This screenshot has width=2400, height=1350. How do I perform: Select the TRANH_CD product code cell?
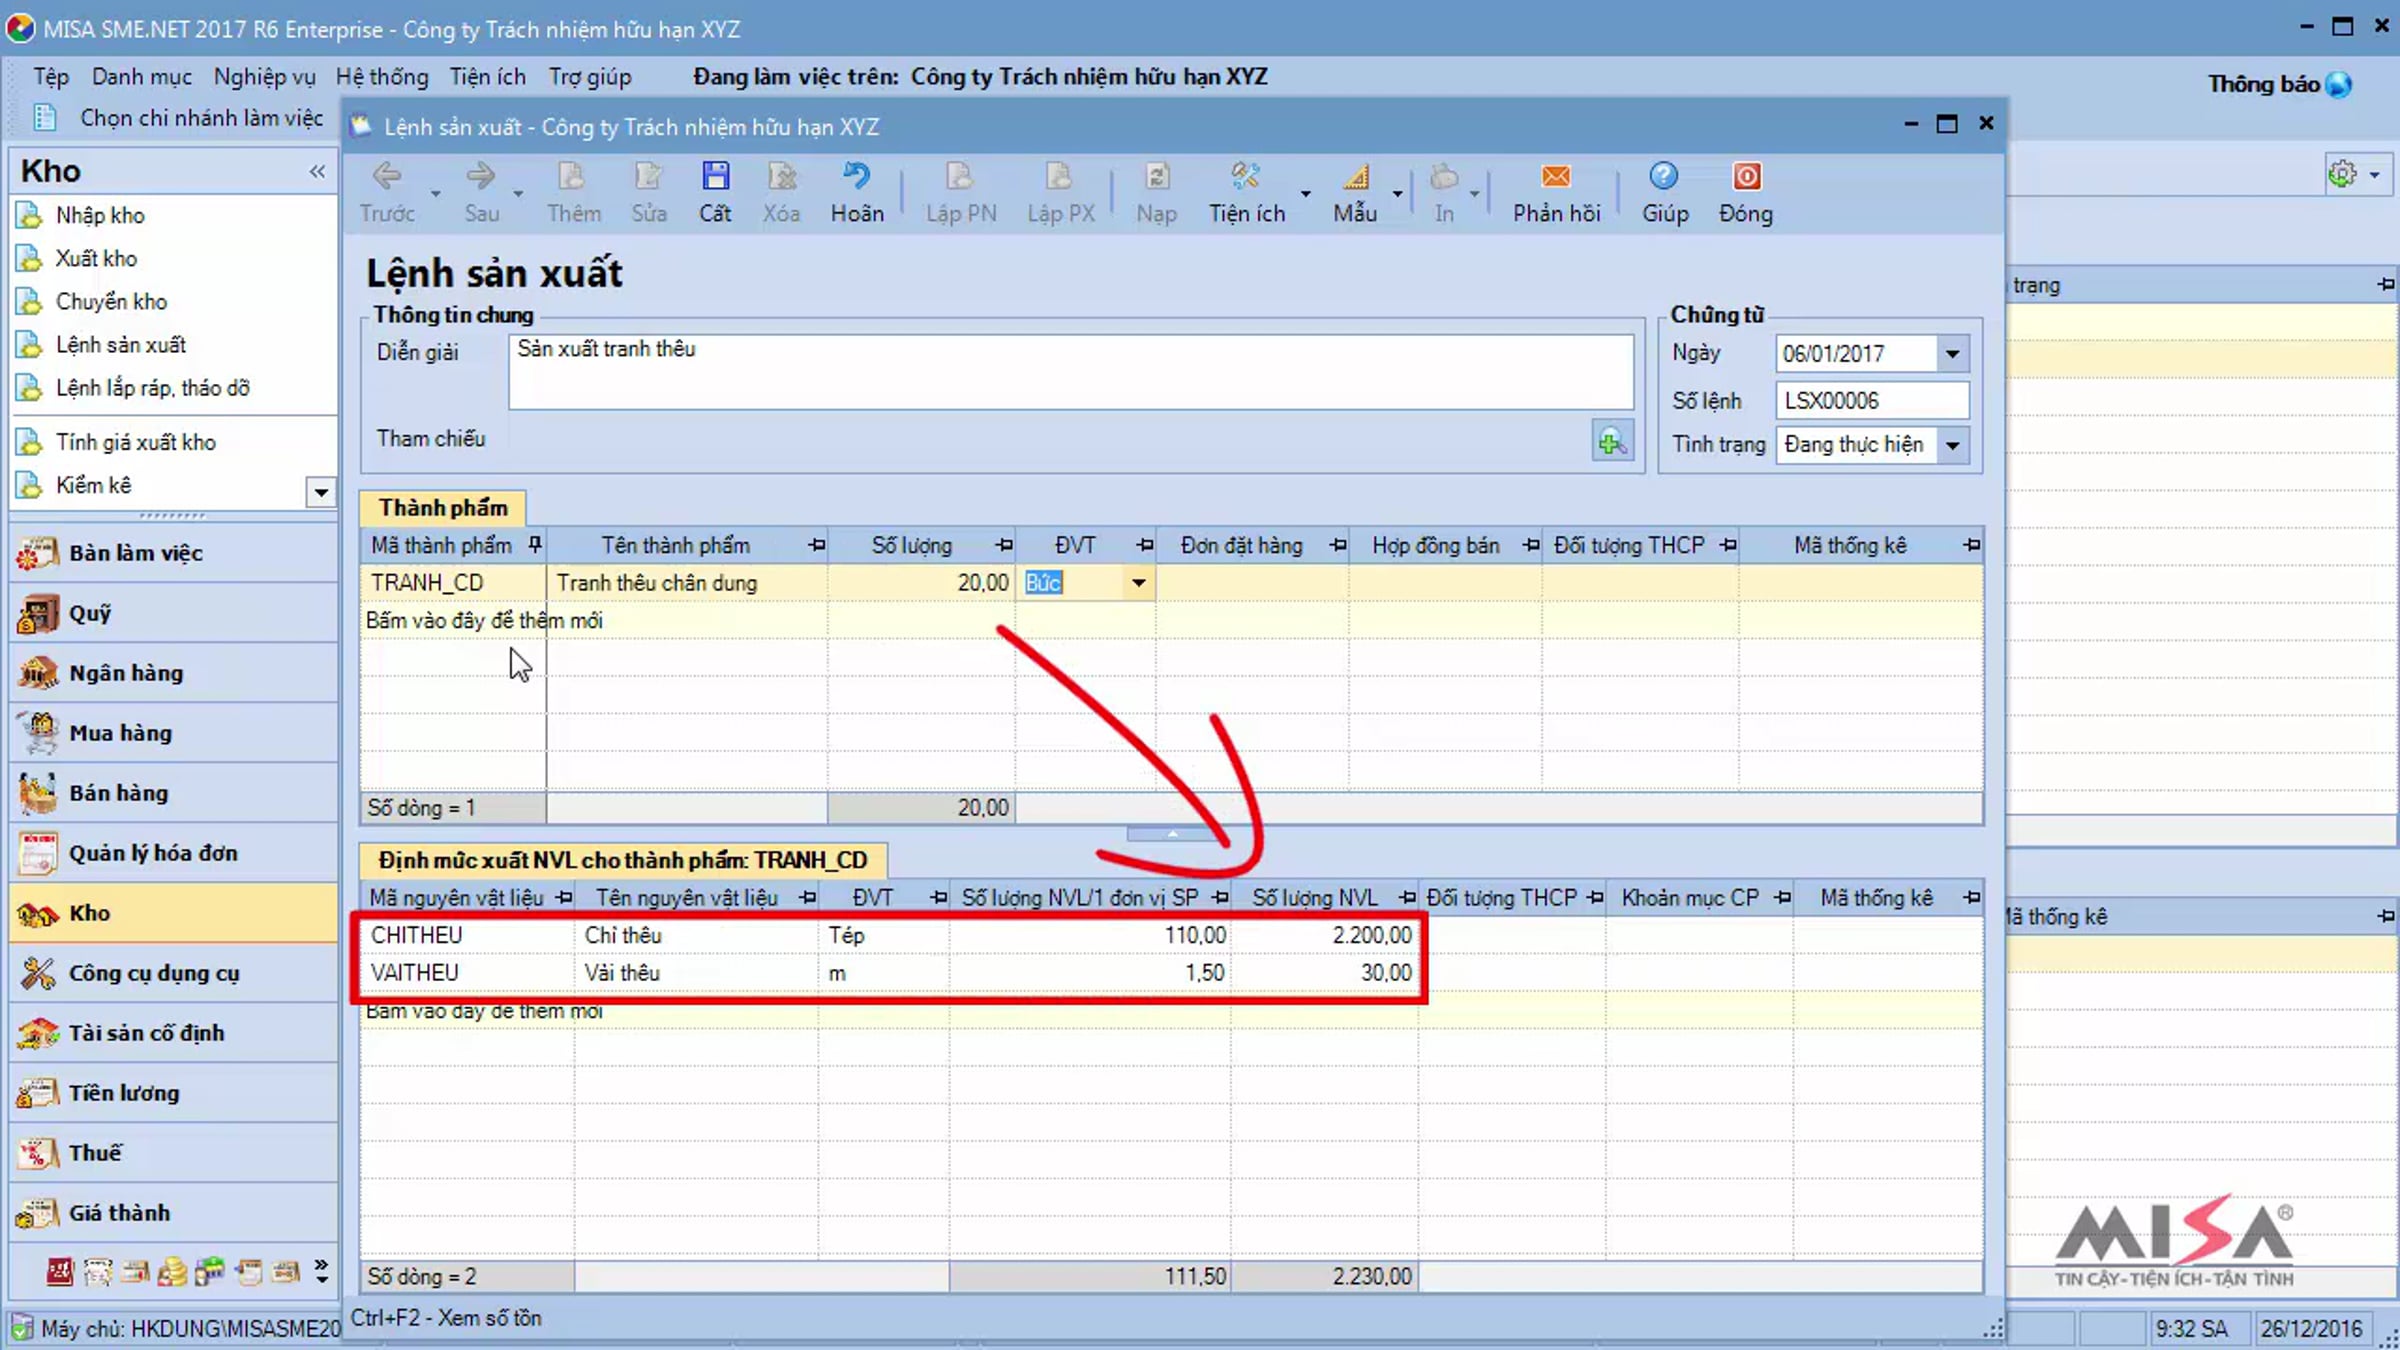[x=454, y=583]
